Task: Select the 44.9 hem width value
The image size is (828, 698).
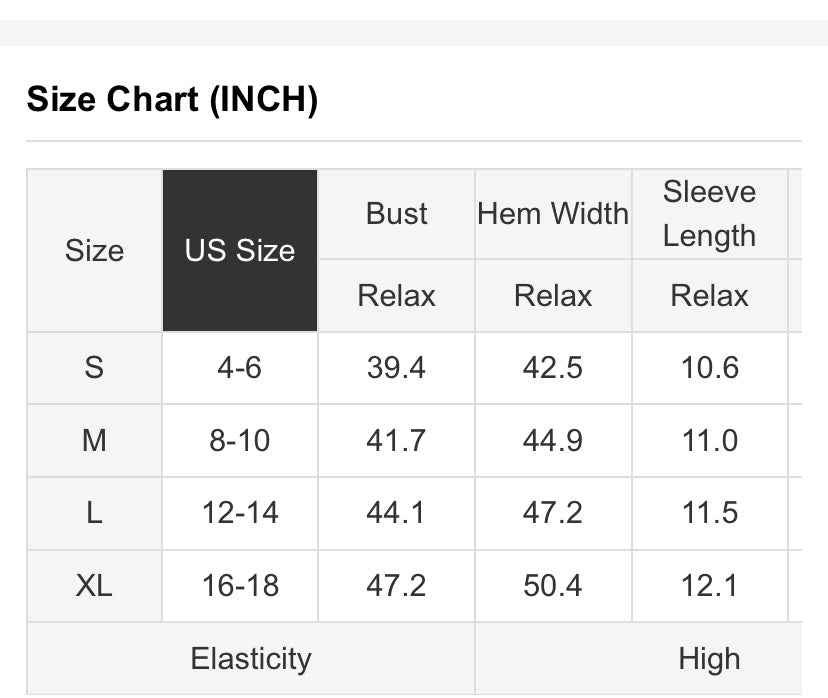Action: click(553, 440)
